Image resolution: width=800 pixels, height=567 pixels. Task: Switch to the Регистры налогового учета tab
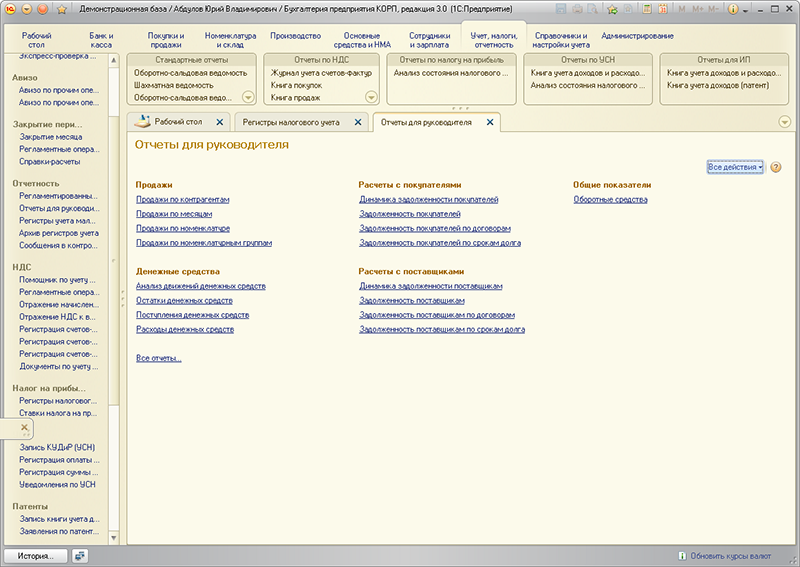click(x=292, y=122)
